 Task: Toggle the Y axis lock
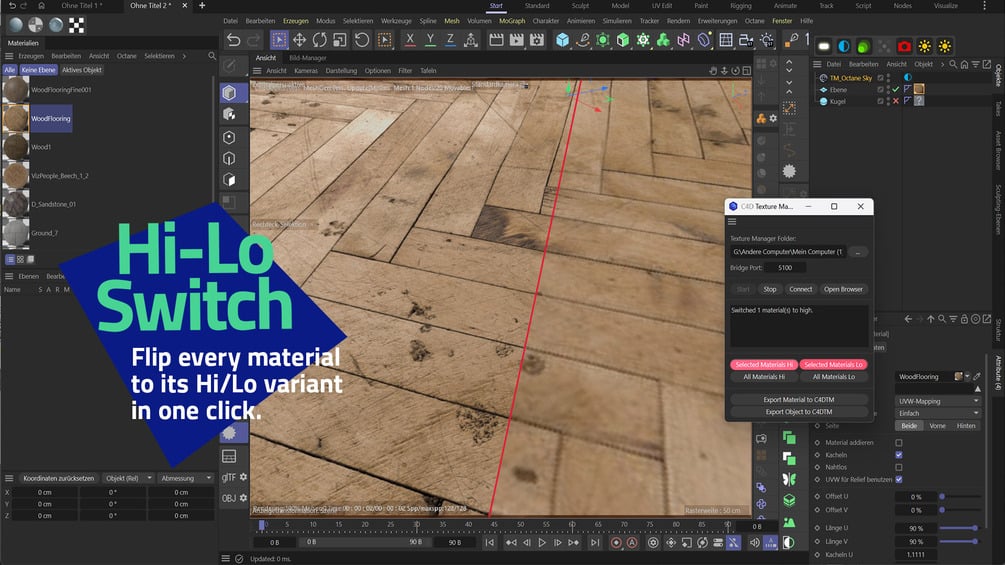(430, 40)
